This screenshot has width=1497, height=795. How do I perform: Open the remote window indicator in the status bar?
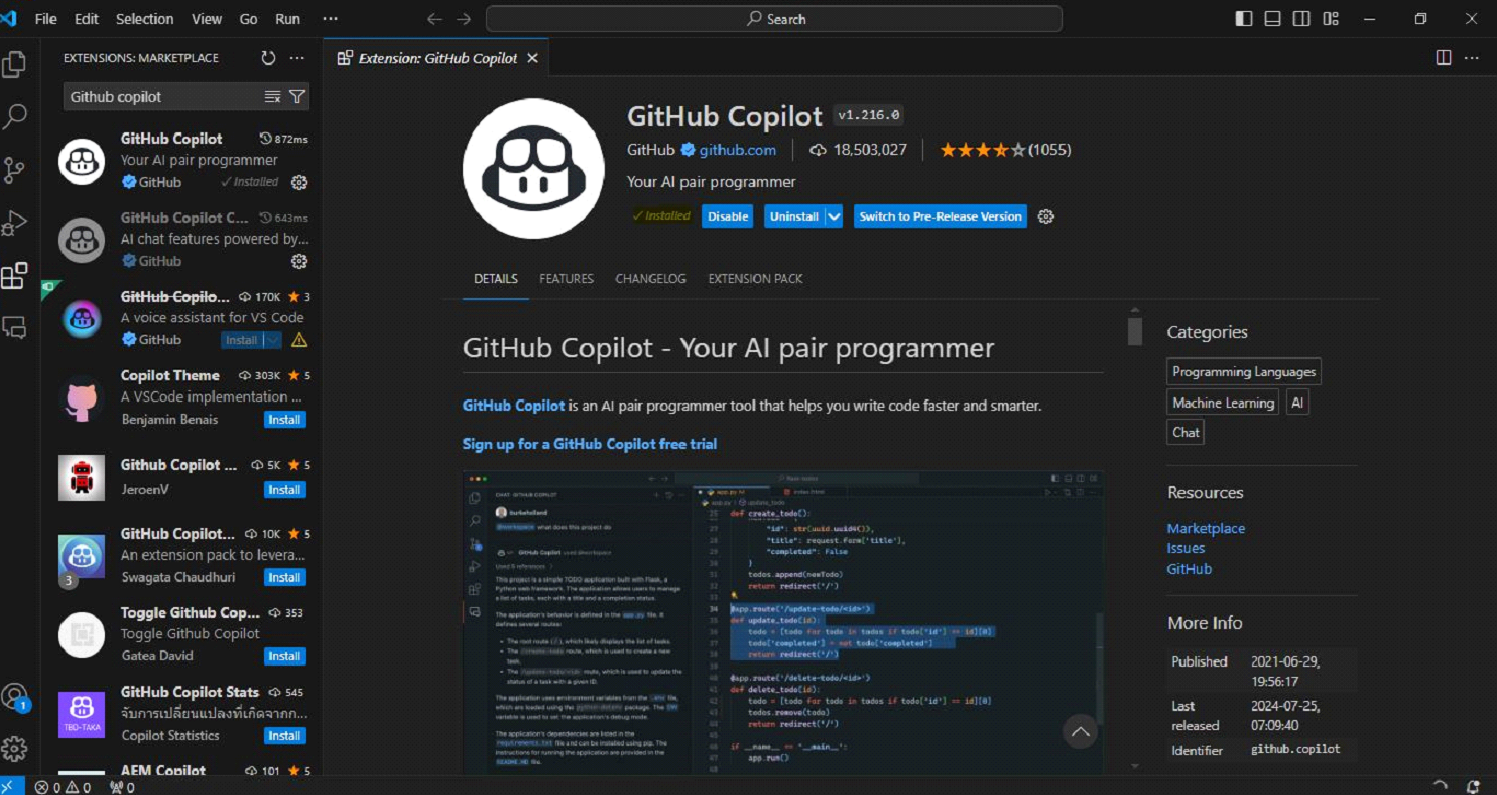coord(10,787)
